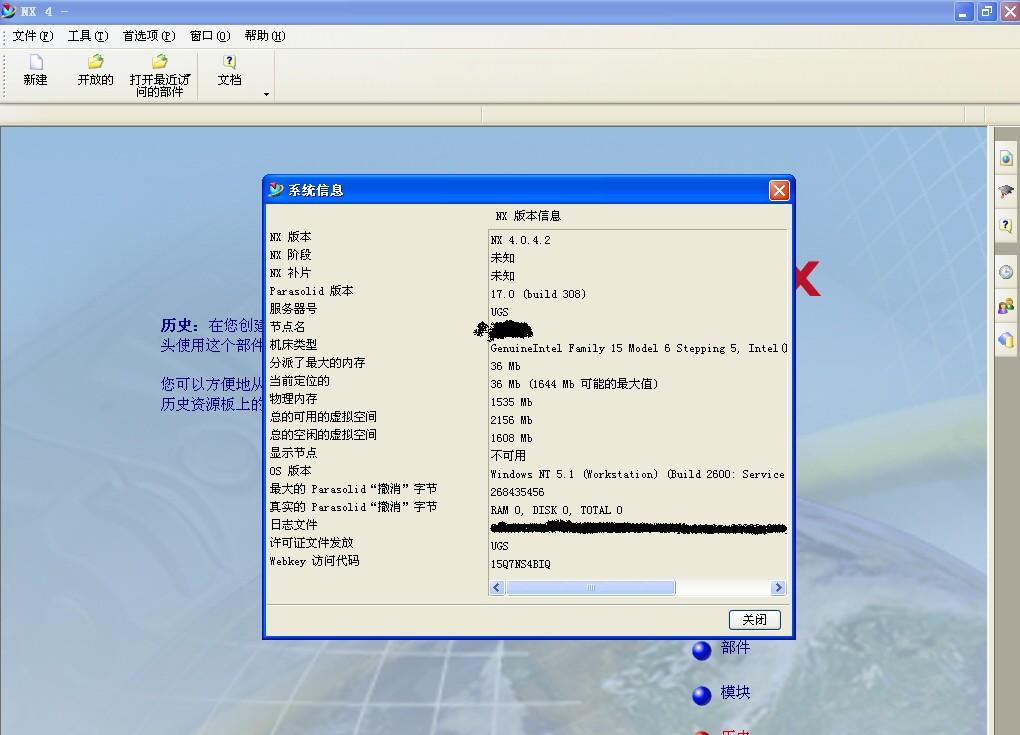Open the history clock sidebar icon
Viewport: 1020px width, 735px height.
click(1006, 272)
